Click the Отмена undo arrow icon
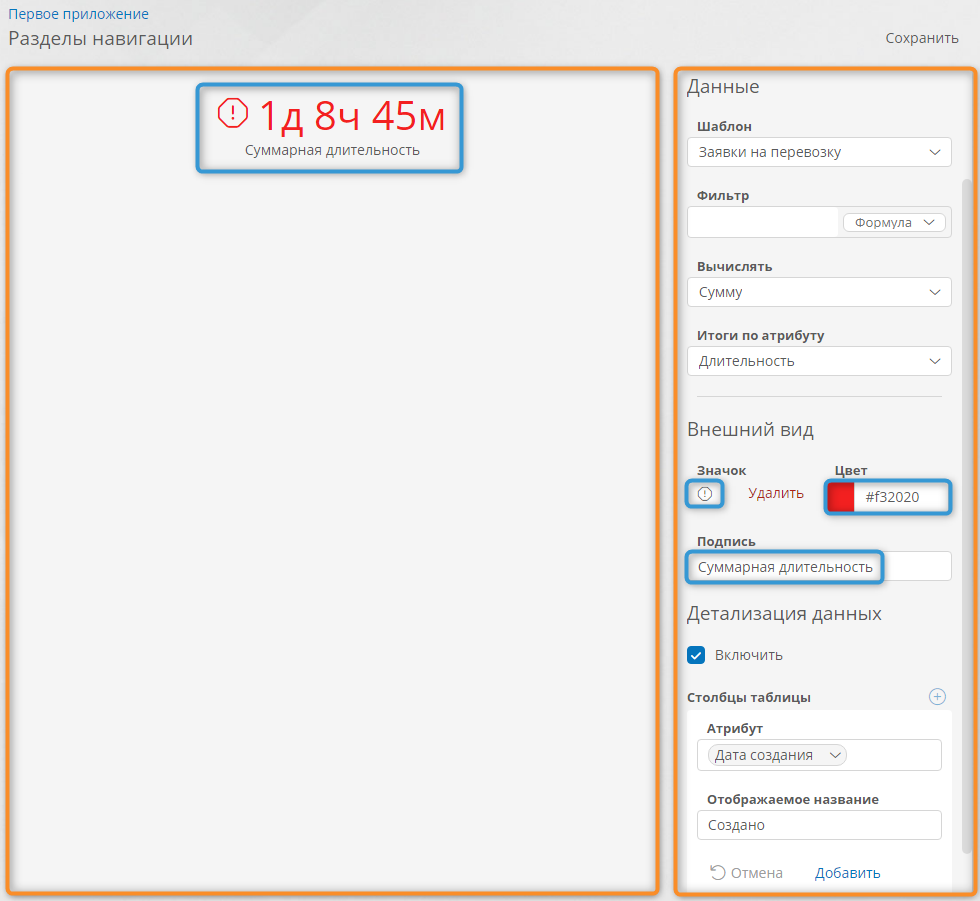 [717, 873]
